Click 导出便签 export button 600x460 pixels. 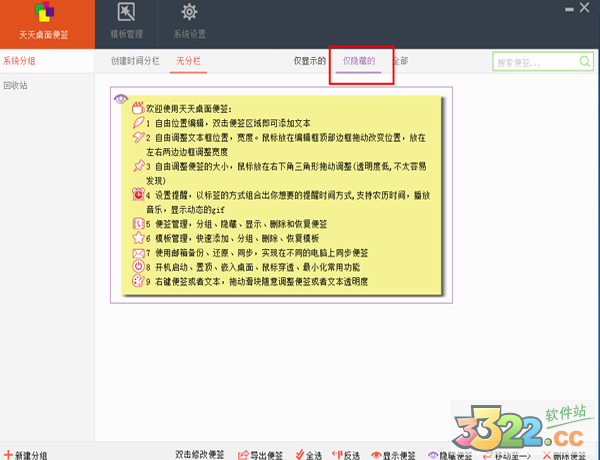(x=260, y=455)
